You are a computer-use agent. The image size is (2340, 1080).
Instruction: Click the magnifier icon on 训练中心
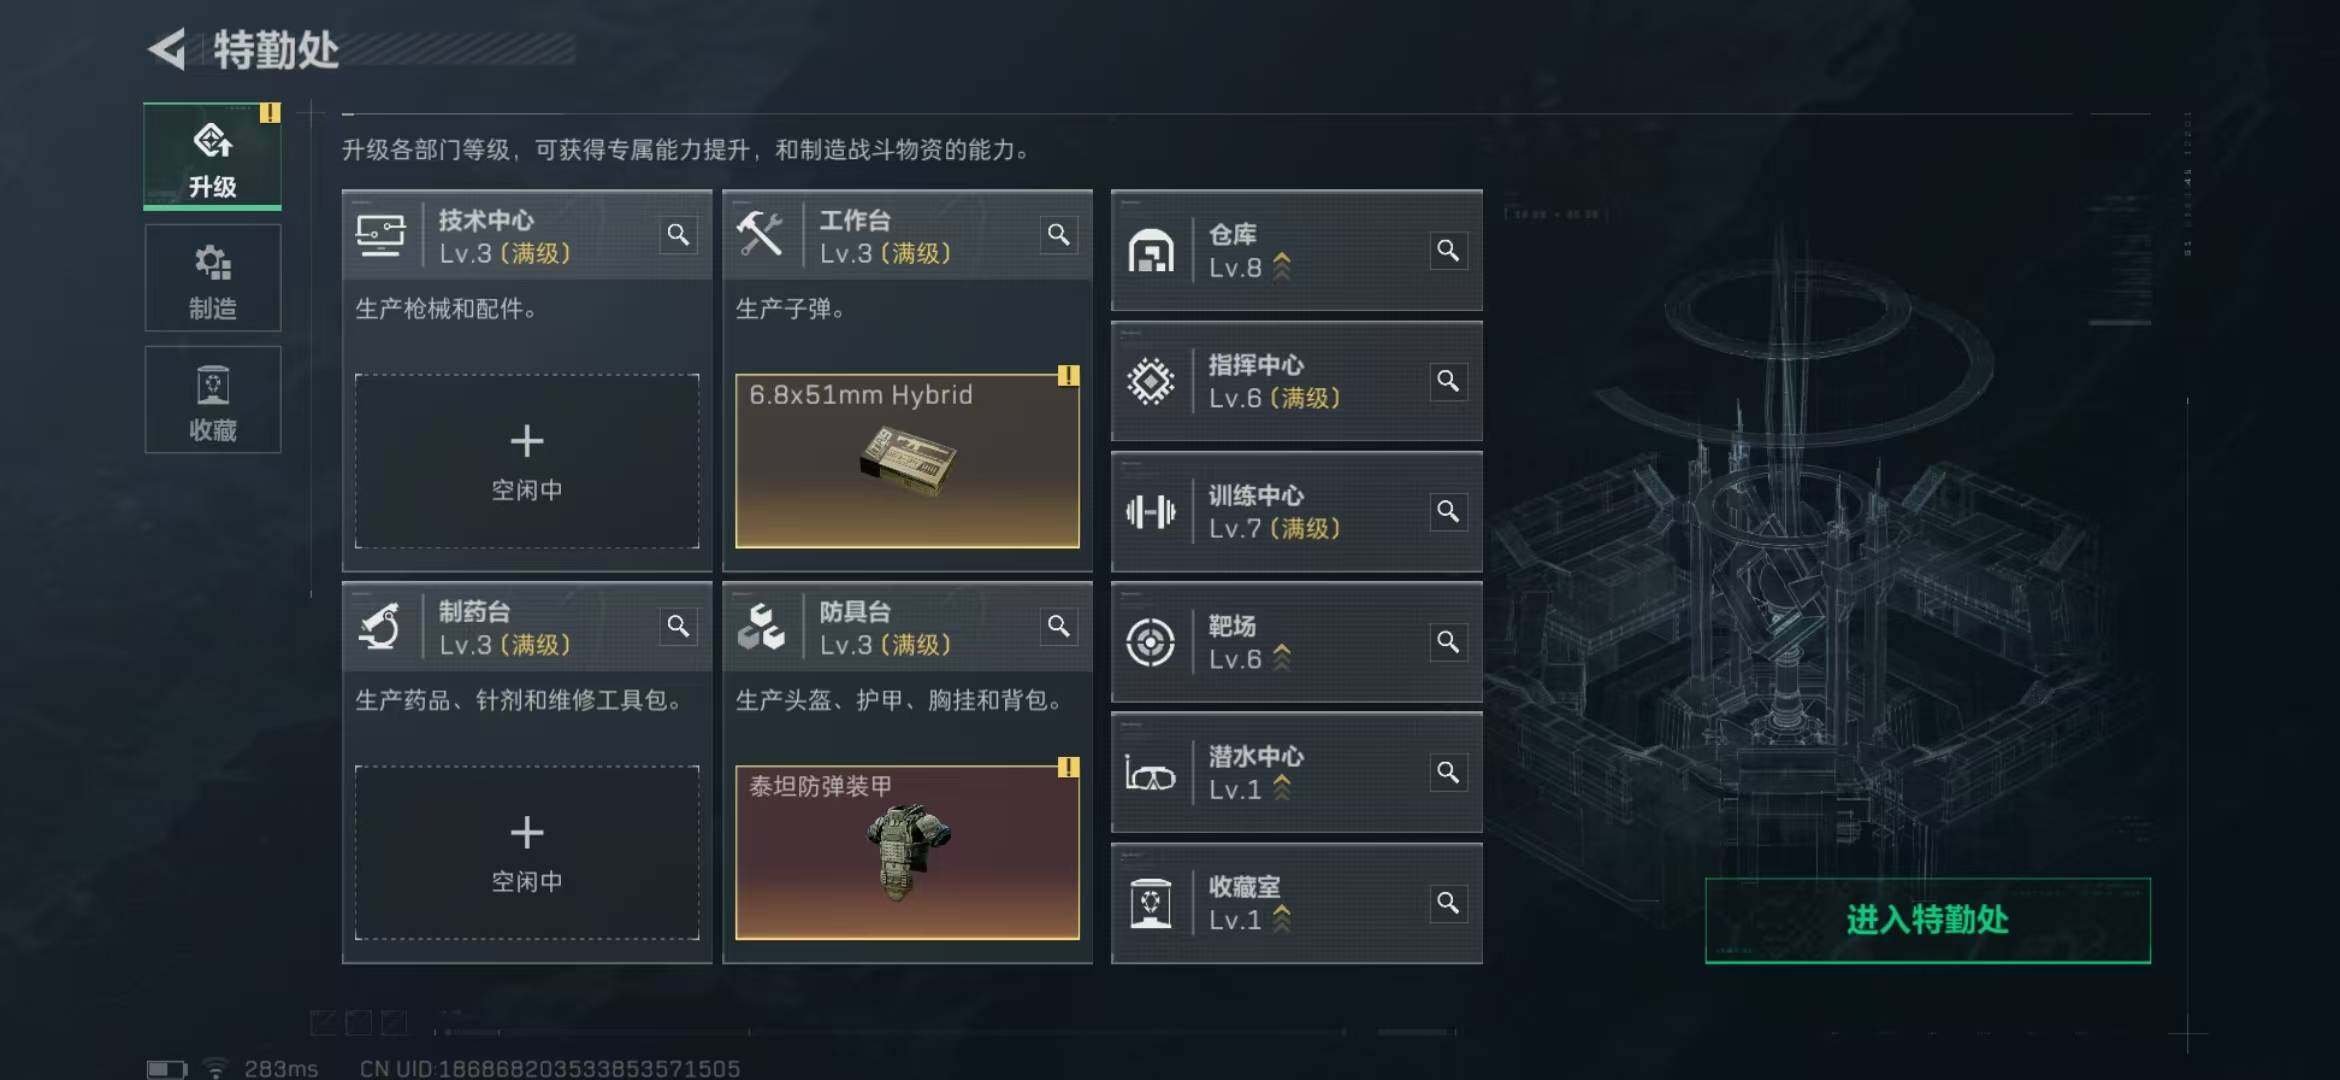pyautogui.click(x=1447, y=512)
